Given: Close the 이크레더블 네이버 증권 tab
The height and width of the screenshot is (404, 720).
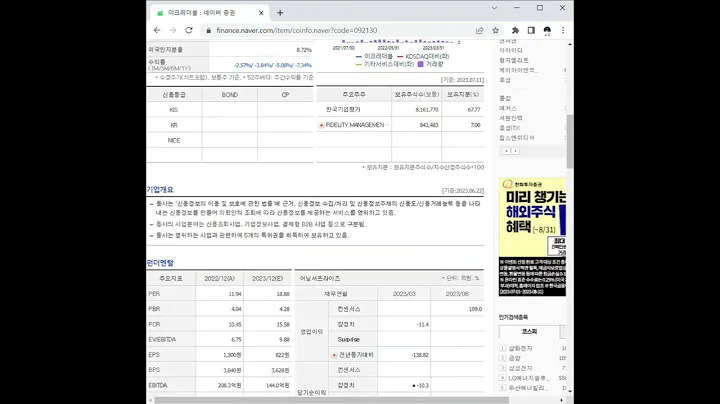Looking at the screenshot, I should [x=261, y=13].
